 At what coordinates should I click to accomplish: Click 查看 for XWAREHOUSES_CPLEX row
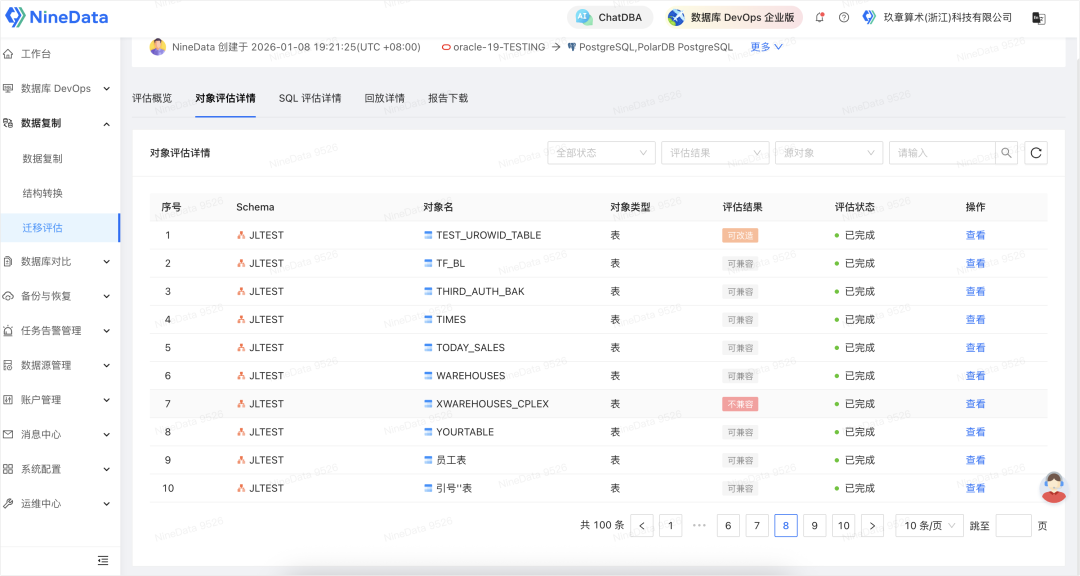pyautogui.click(x=975, y=404)
